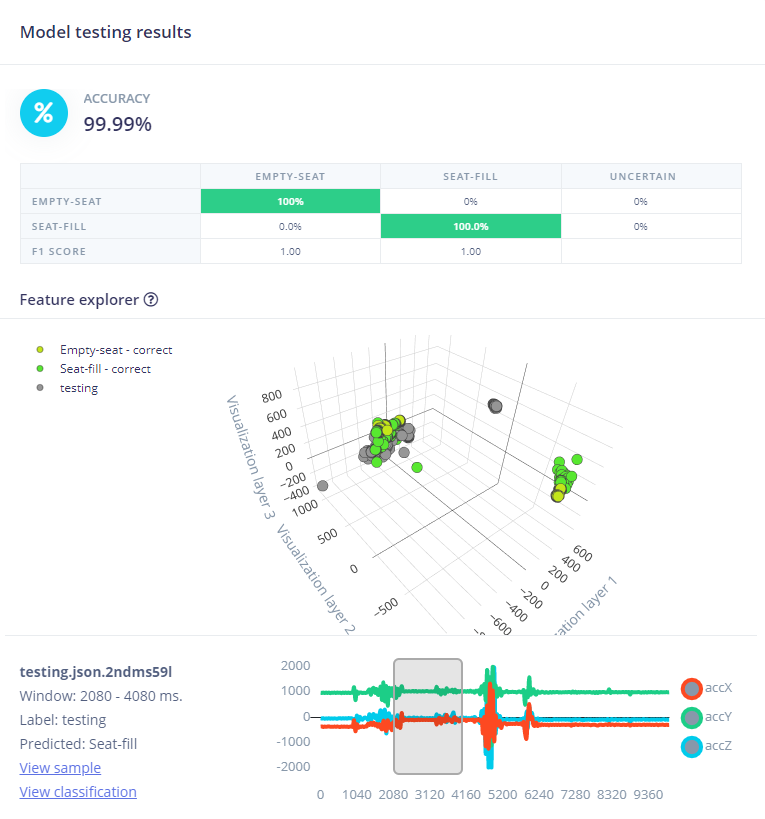Select the SEAT-FILL column header

[470, 176]
